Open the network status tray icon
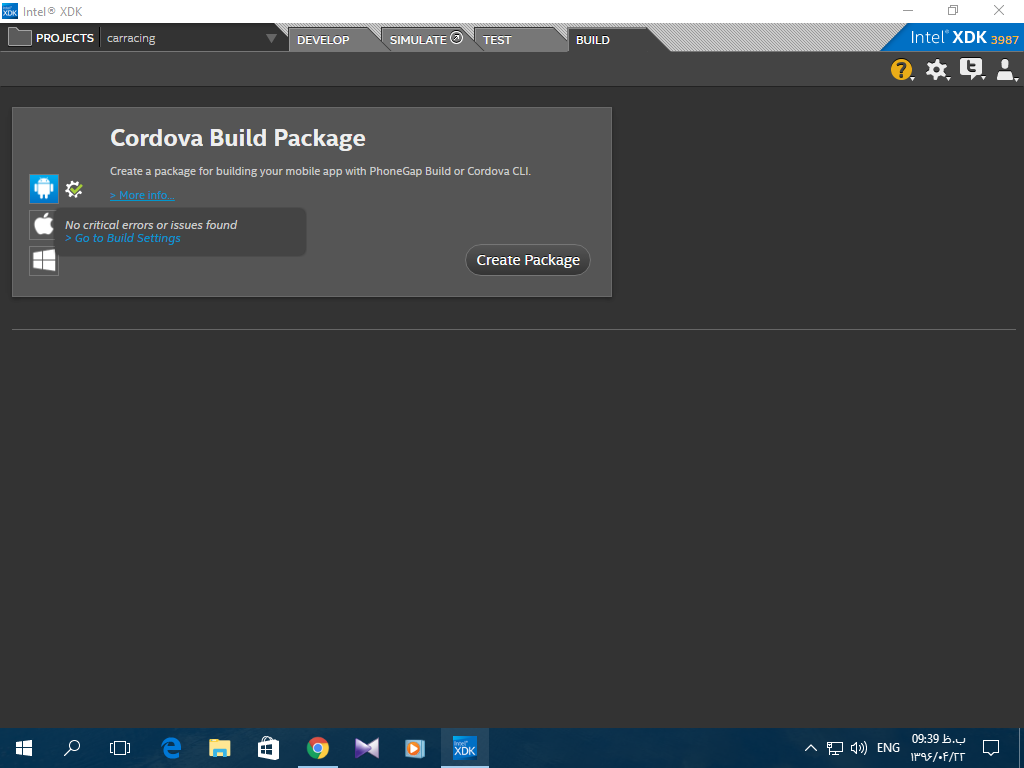The image size is (1024, 768). click(835, 748)
